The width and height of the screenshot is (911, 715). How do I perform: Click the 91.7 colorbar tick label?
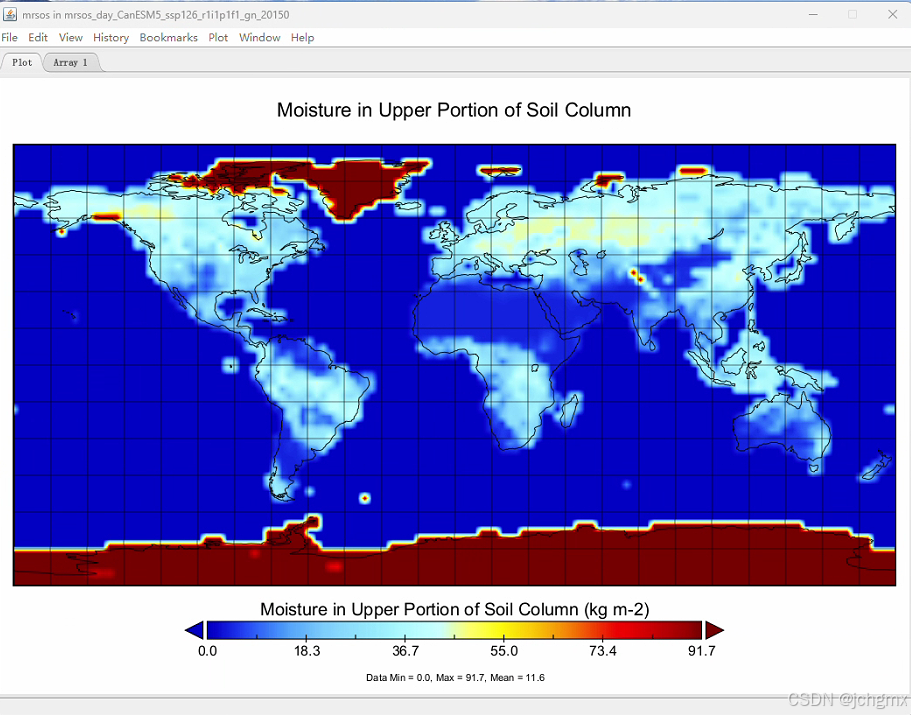click(702, 651)
